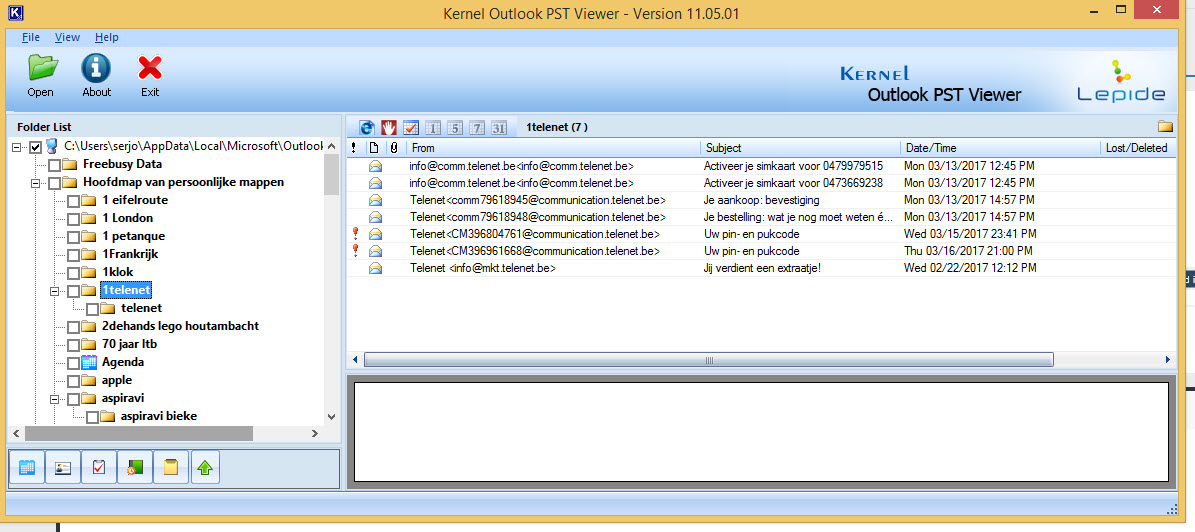Open the File menu

(31, 37)
